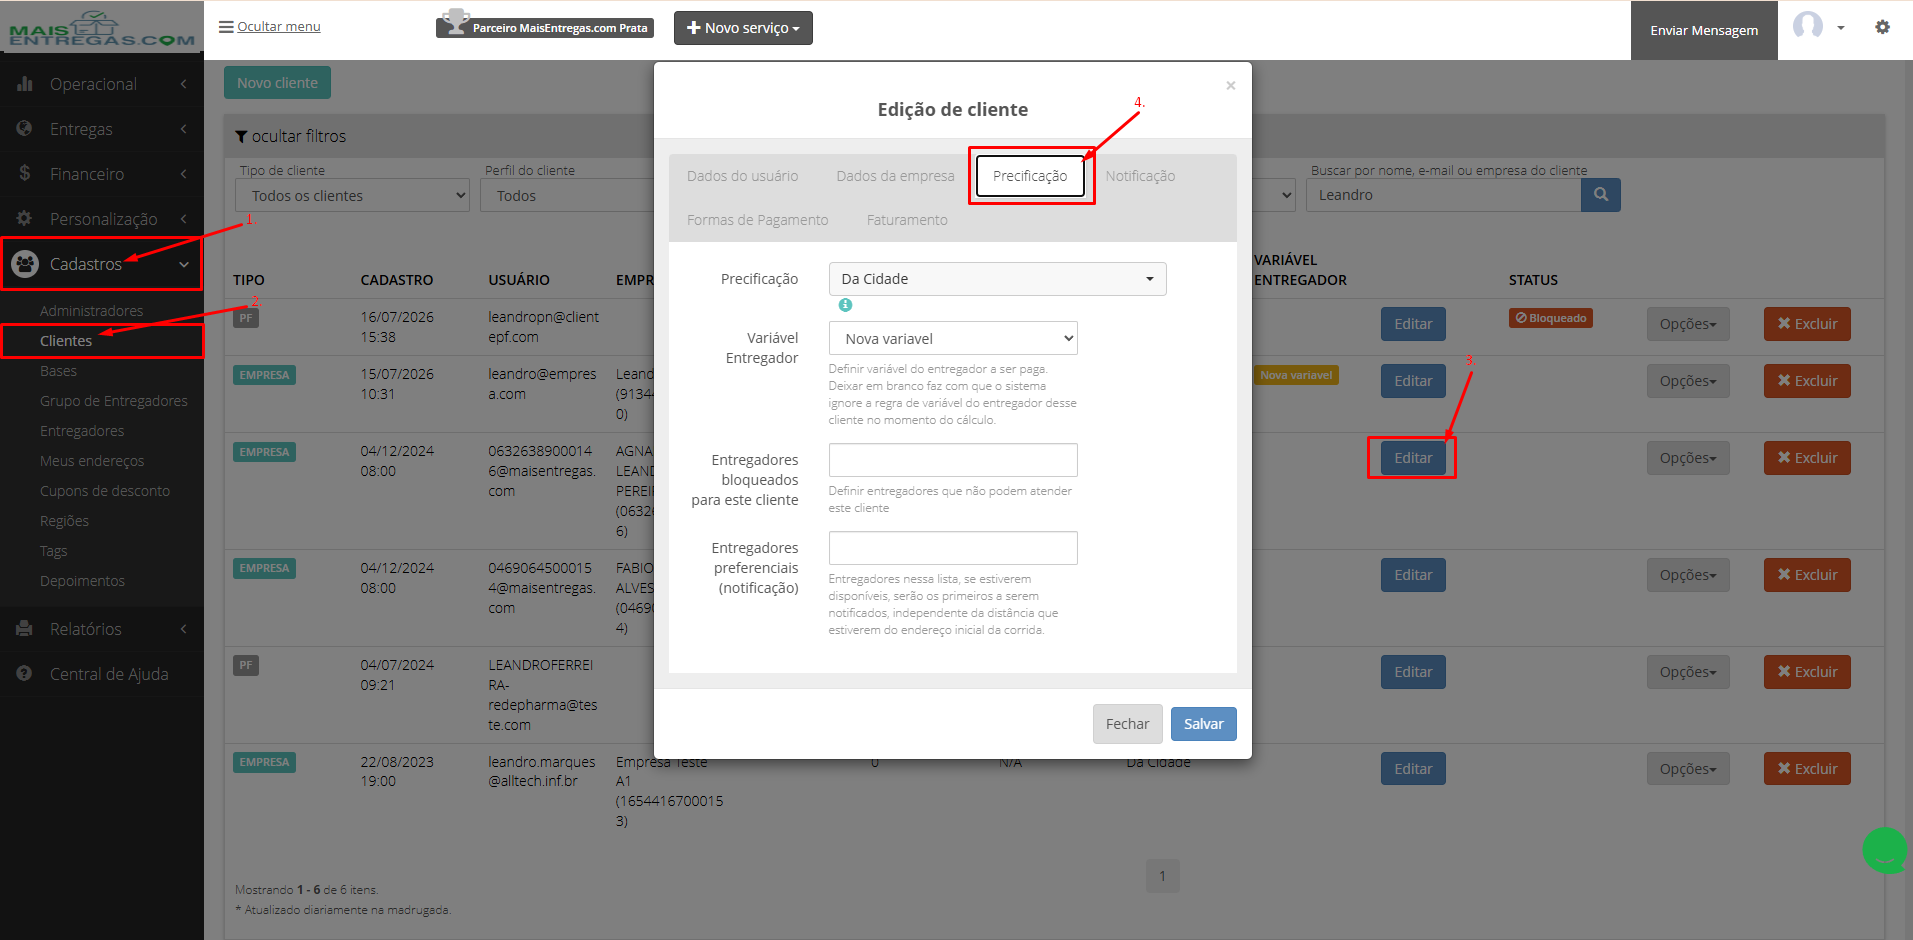The image size is (1913, 940).
Task: Click Editar for the leandro.marques@alltech.inf.br row
Action: [x=1413, y=769]
